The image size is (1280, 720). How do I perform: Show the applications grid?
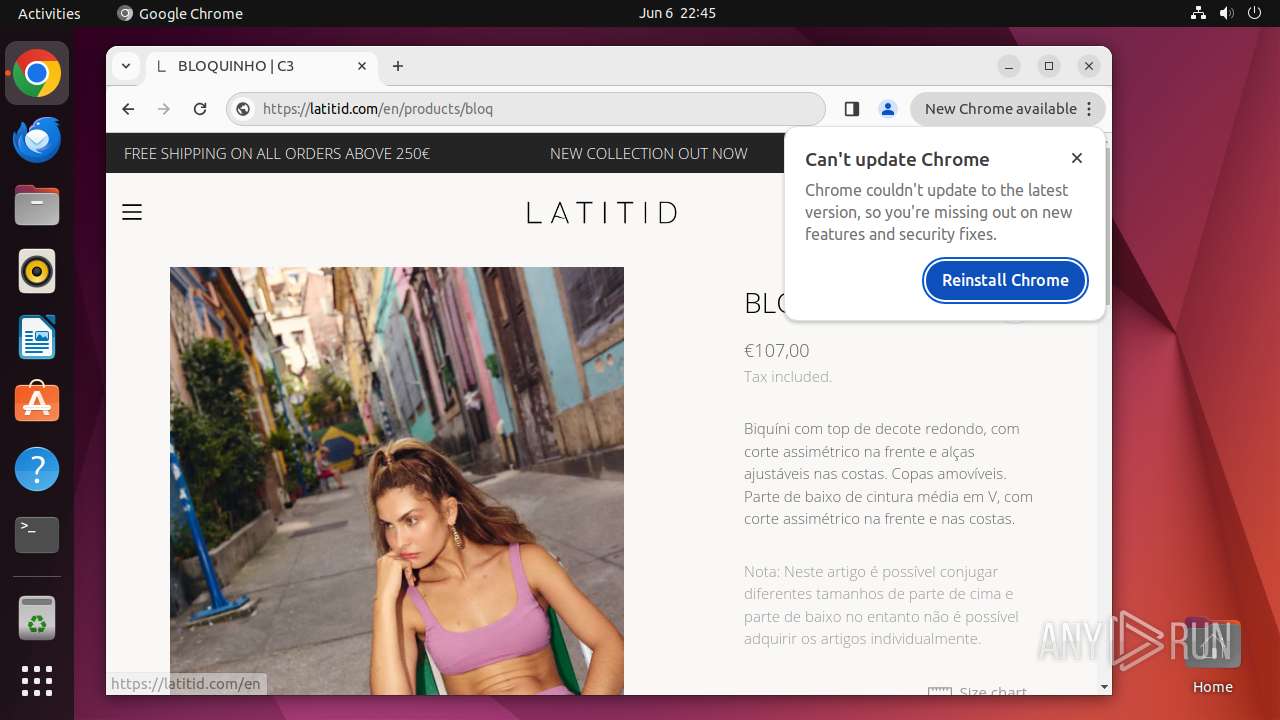(37, 681)
